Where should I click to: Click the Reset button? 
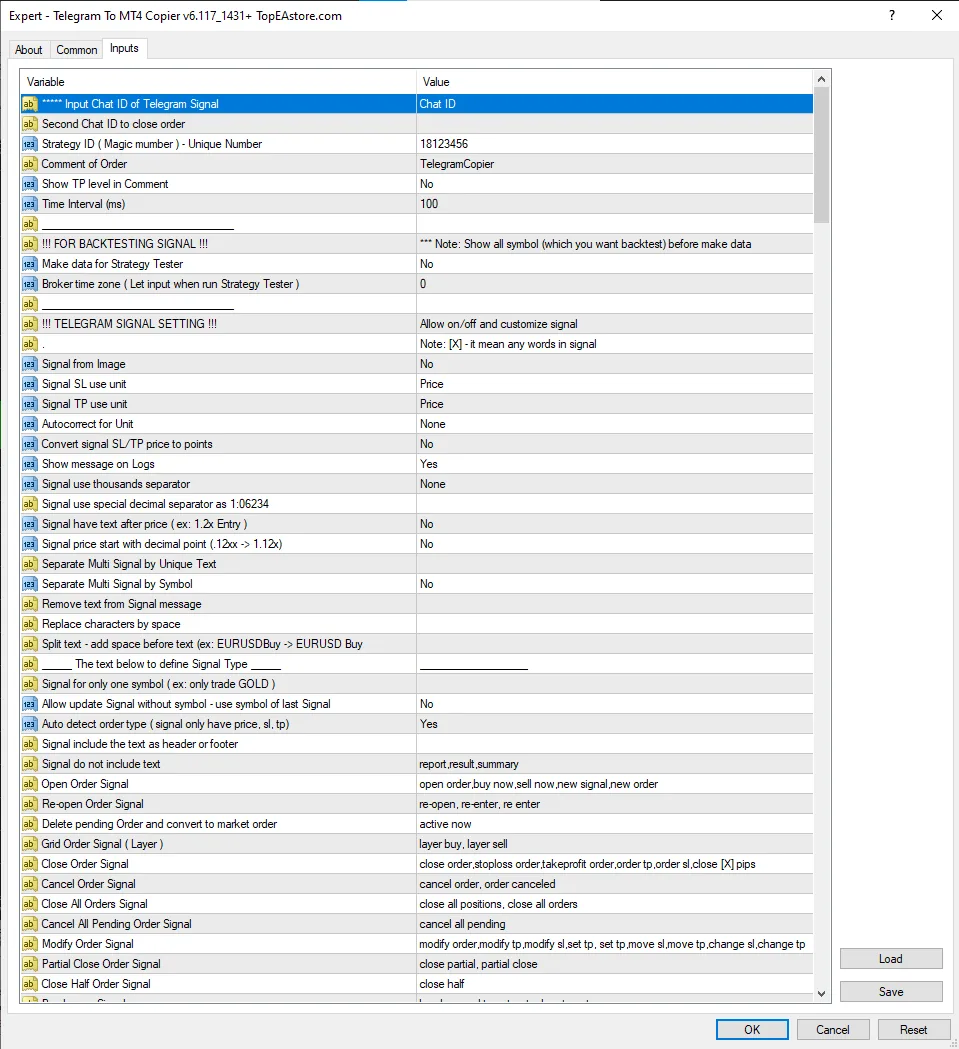coord(913,1029)
